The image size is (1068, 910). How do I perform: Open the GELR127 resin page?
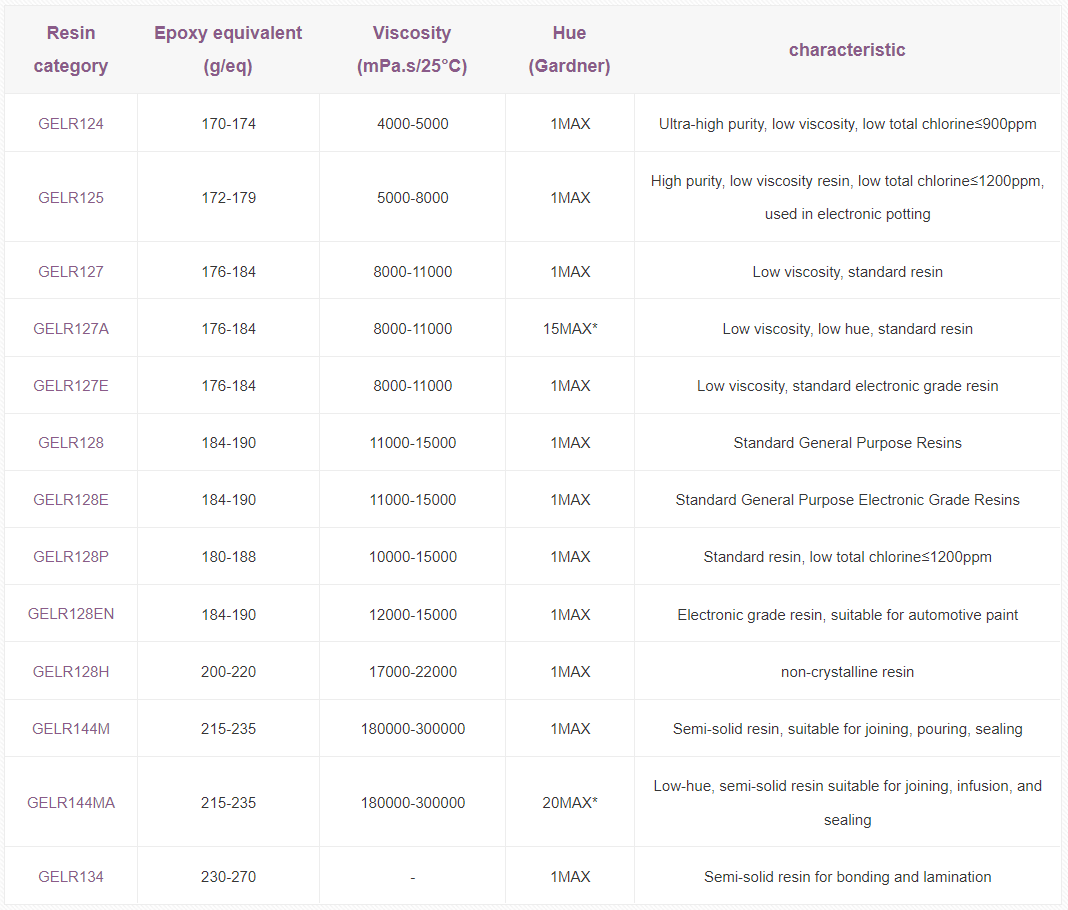[71, 272]
